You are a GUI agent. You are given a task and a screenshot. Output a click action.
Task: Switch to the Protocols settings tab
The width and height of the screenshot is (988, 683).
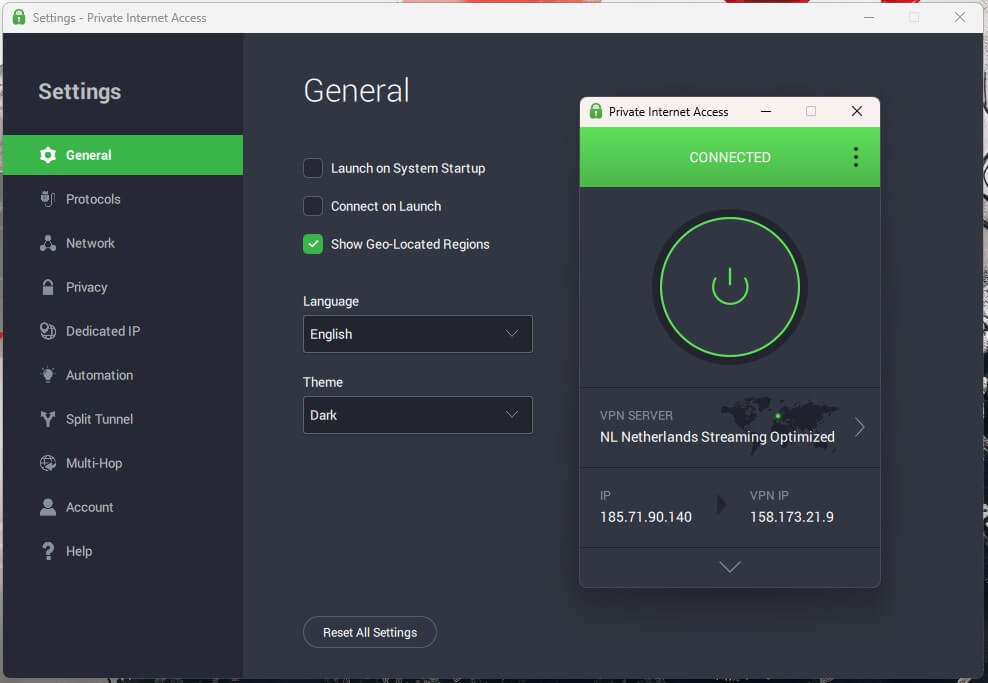[123, 199]
